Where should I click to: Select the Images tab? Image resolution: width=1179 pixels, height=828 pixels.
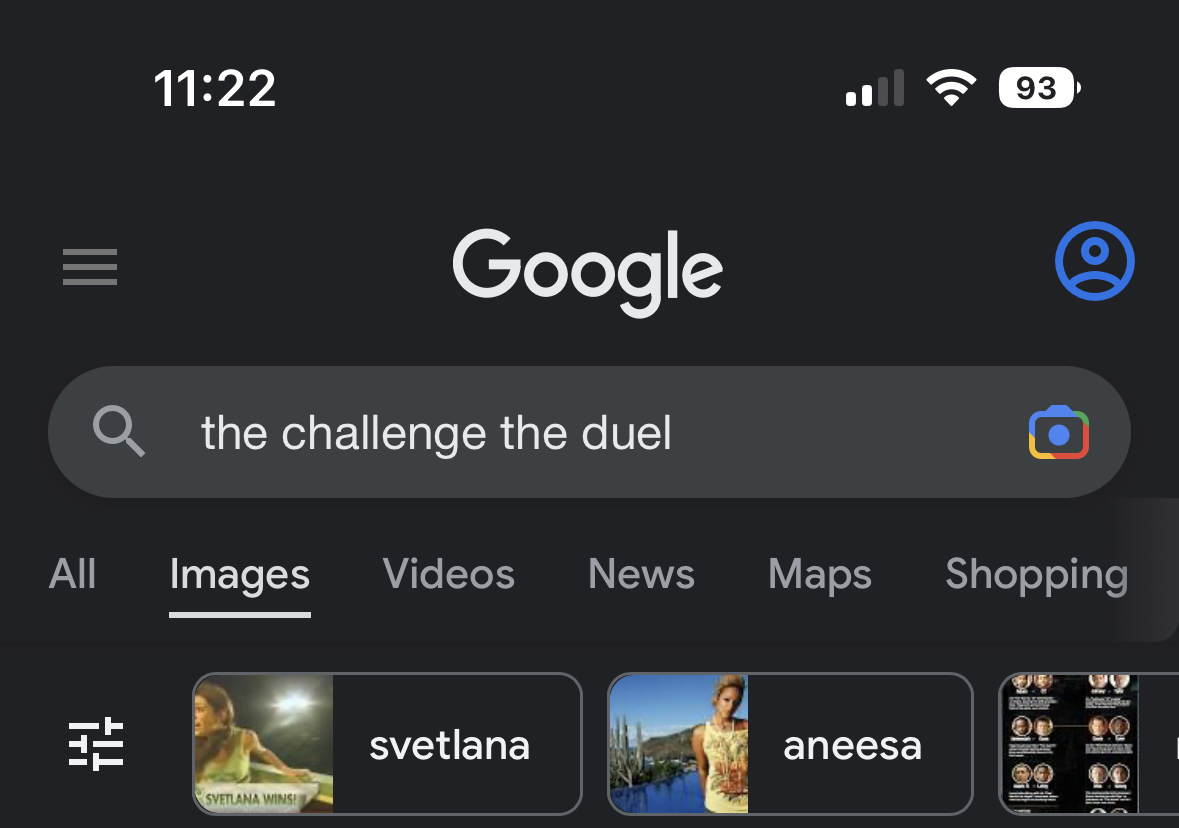pyautogui.click(x=240, y=576)
